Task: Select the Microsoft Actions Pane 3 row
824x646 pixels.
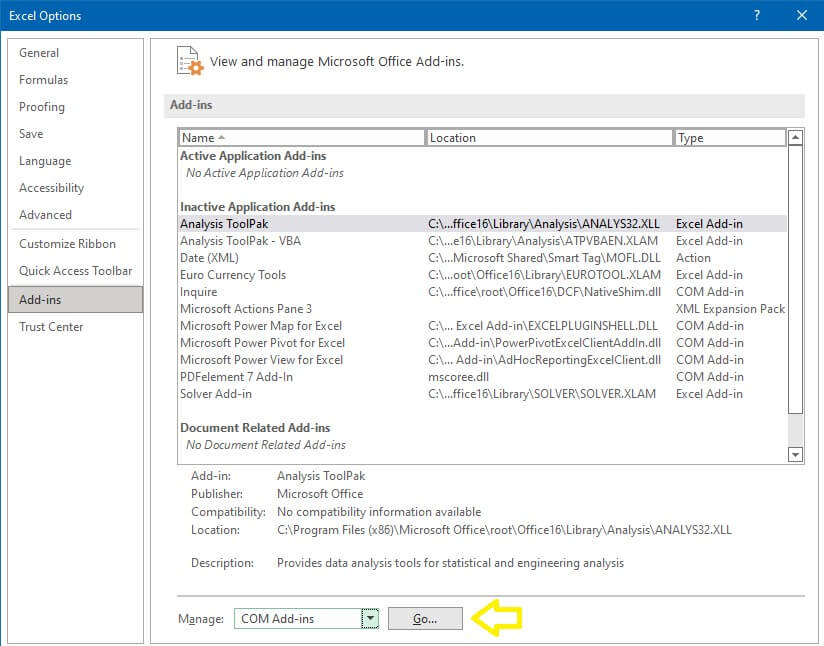Action: coord(482,309)
